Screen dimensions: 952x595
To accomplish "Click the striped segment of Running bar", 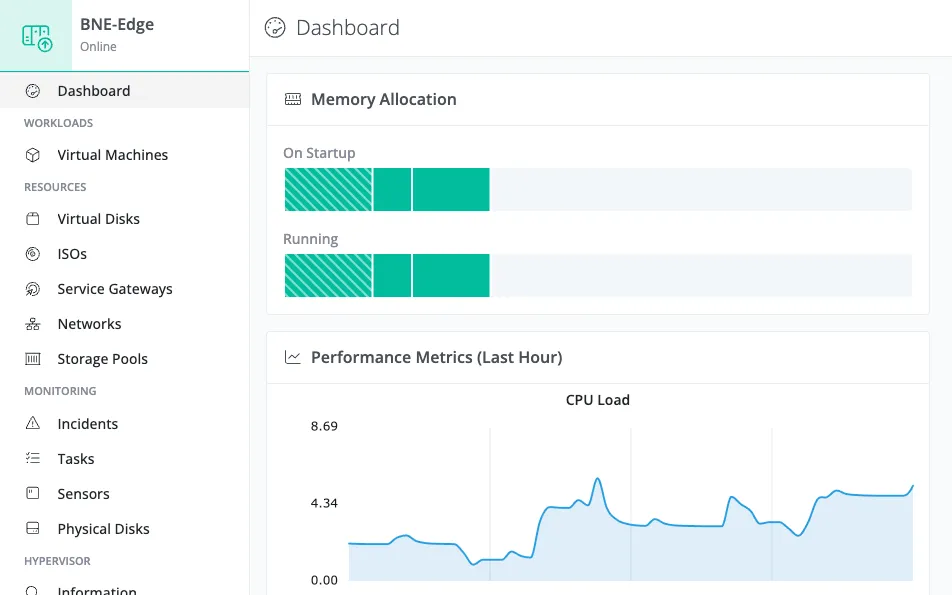I will coord(328,276).
